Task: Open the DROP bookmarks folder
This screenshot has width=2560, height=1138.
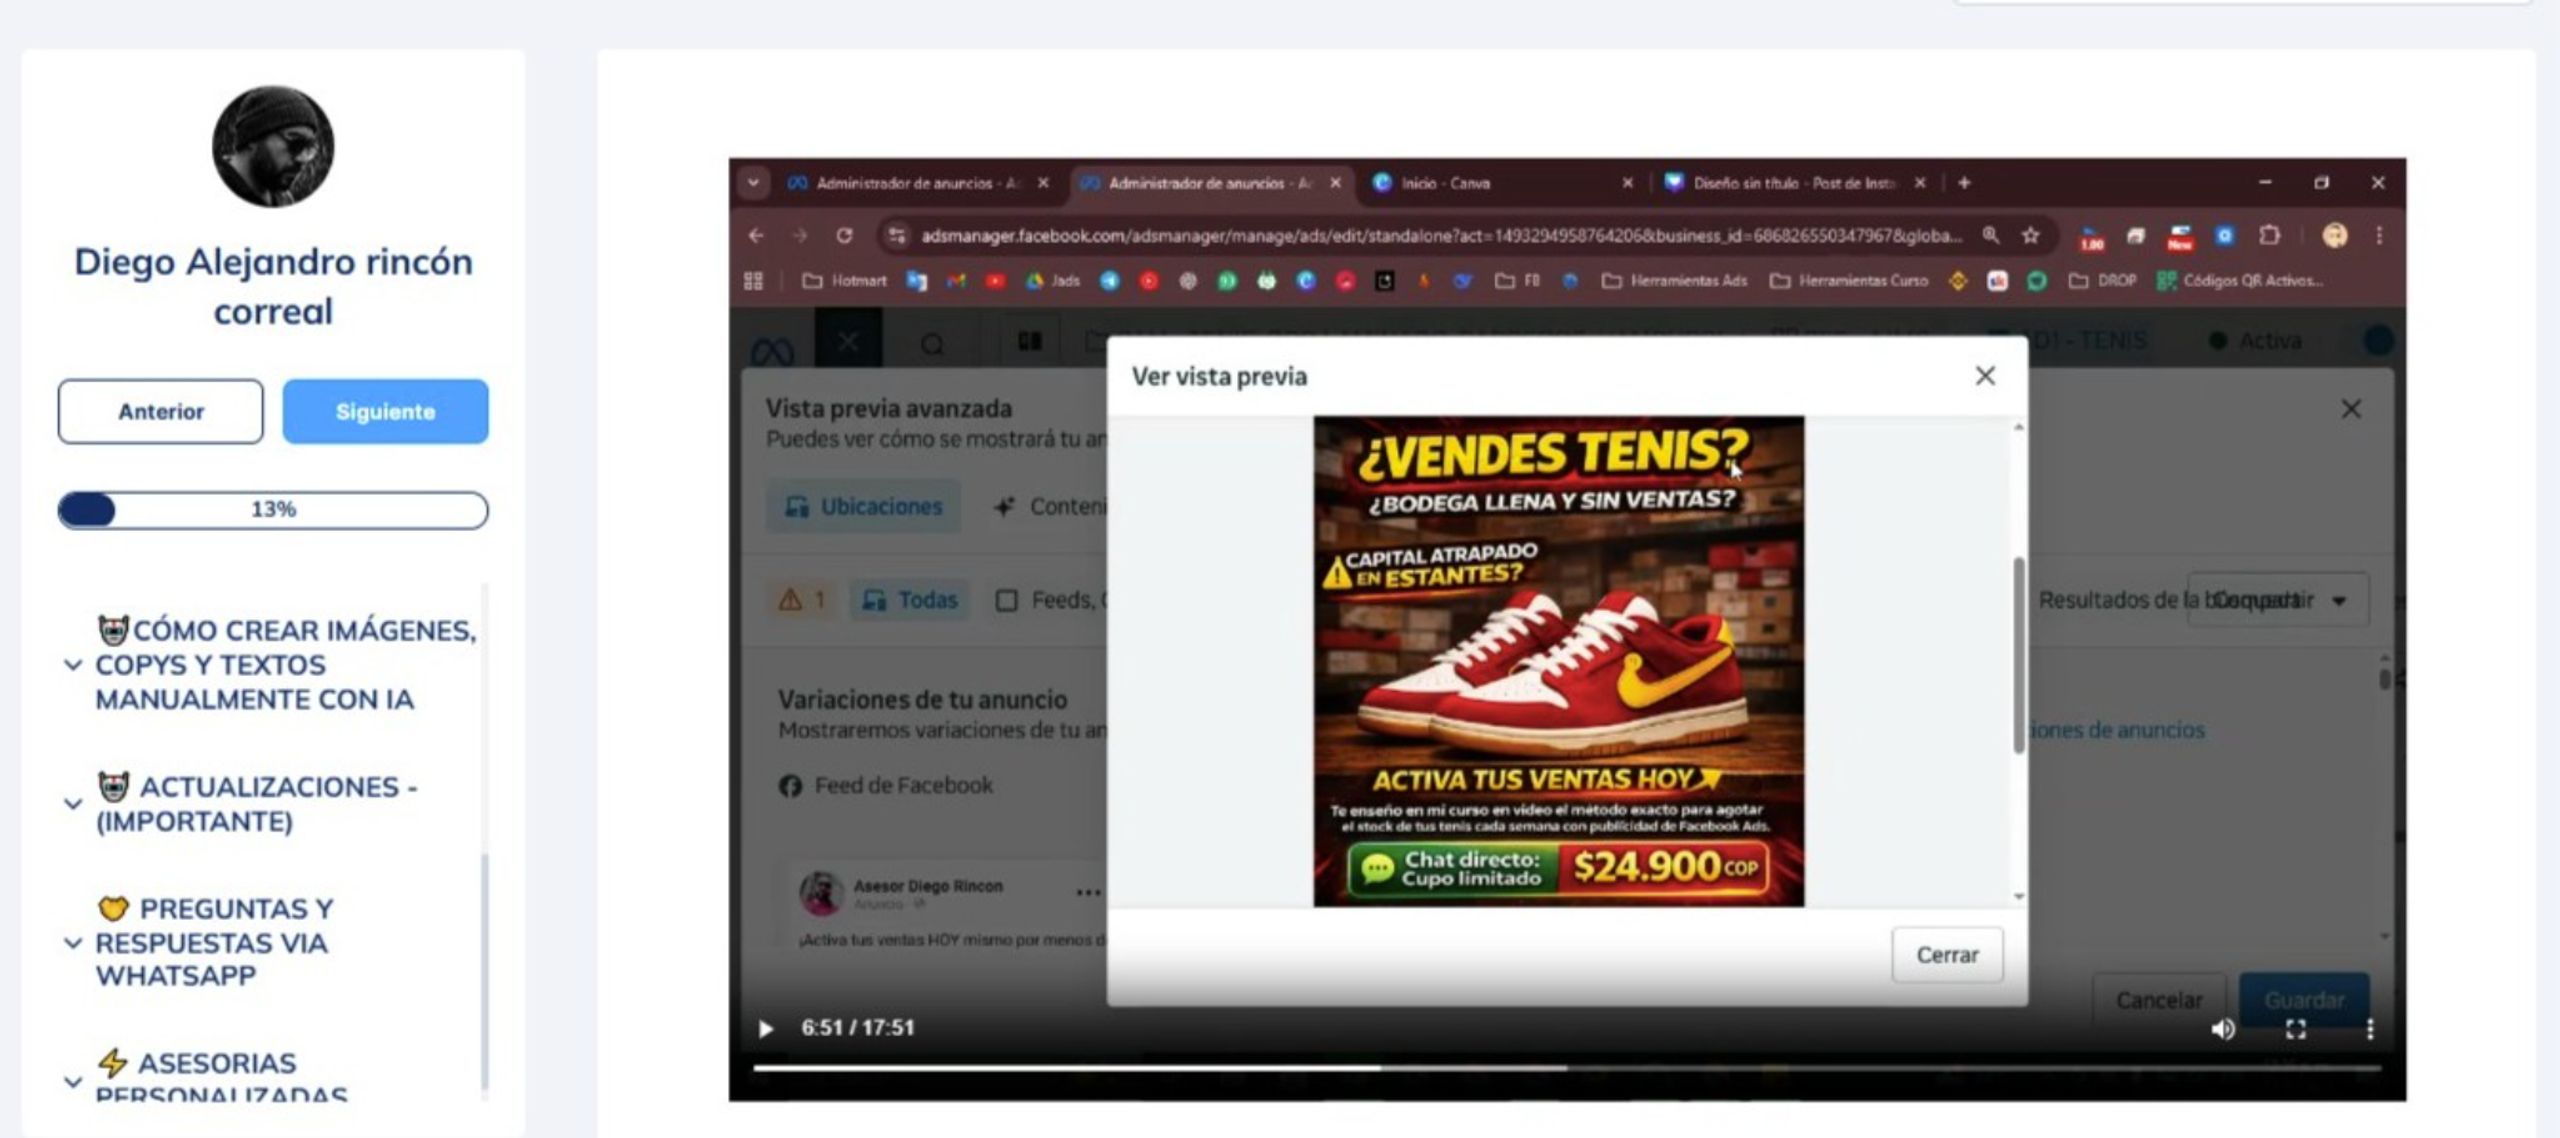Action: pyautogui.click(x=2103, y=281)
